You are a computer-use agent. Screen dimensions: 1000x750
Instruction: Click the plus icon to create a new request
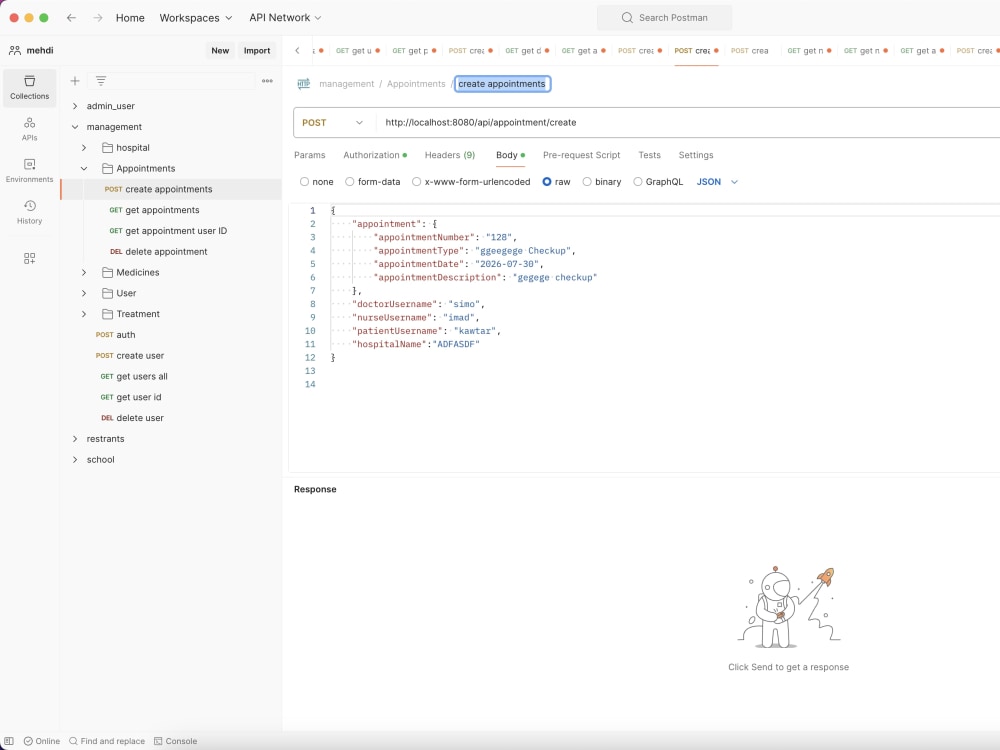pos(75,81)
